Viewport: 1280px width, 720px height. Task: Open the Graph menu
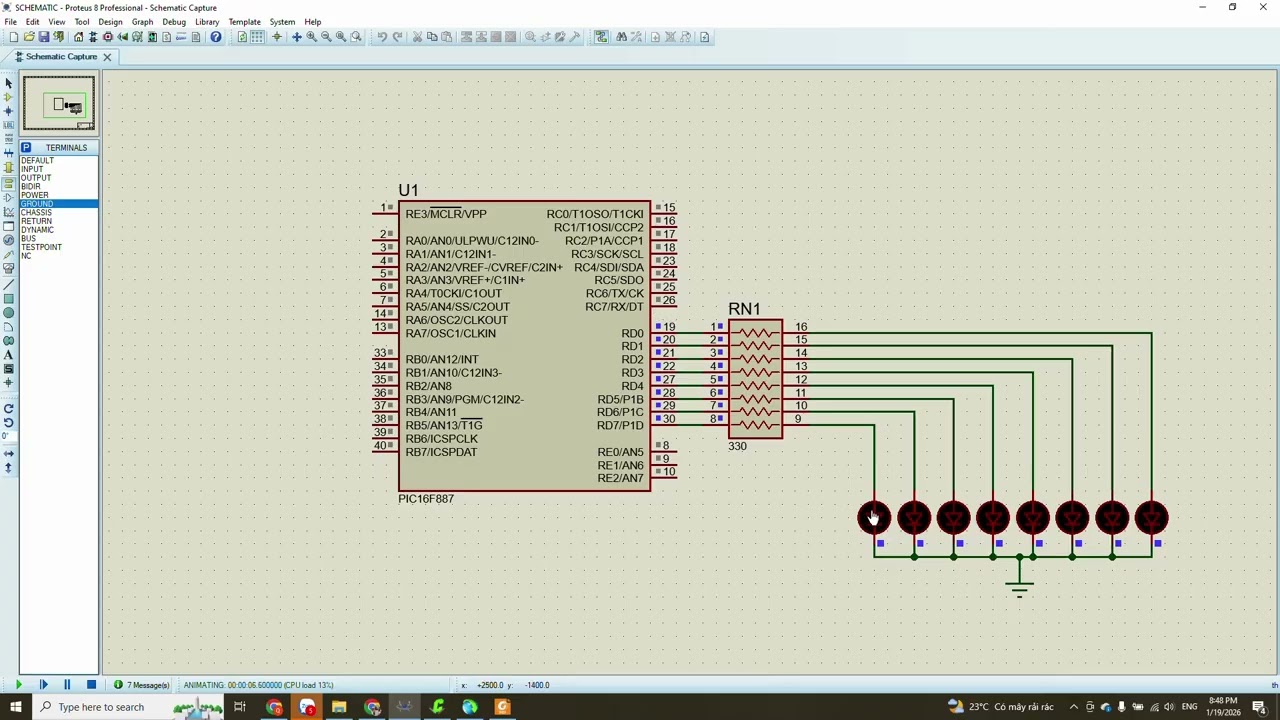click(x=142, y=22)
